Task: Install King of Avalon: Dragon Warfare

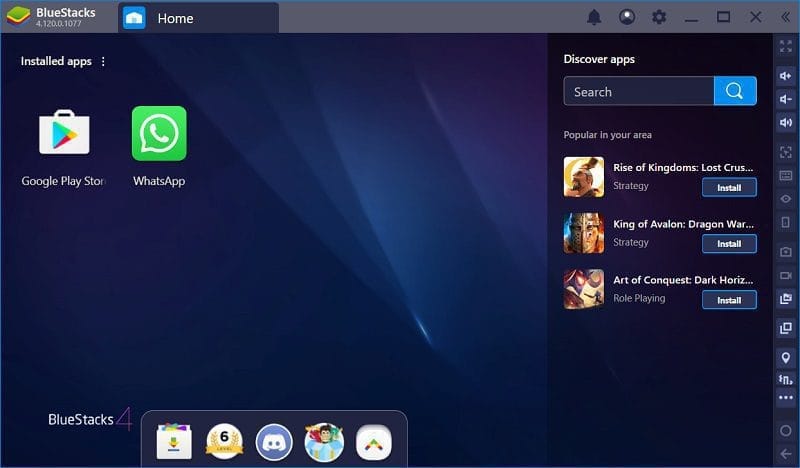Action: (729, 243)
